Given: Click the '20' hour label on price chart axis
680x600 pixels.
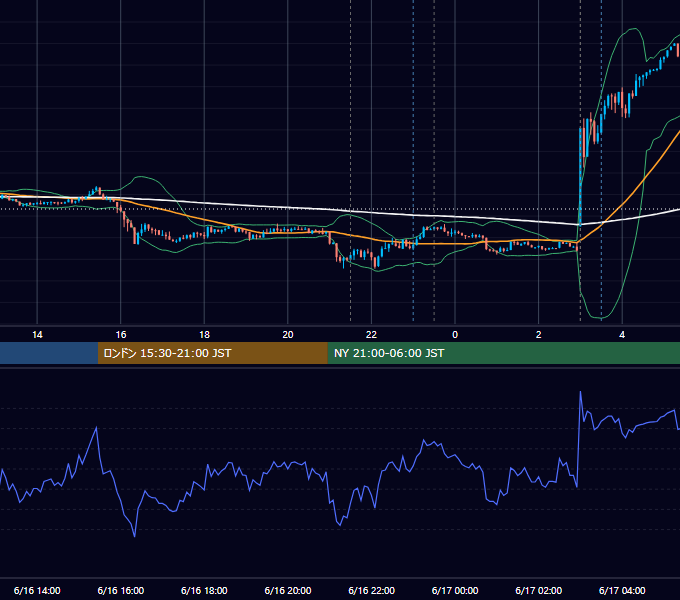Looking at the screenshot, I should [x=288, y=335].
